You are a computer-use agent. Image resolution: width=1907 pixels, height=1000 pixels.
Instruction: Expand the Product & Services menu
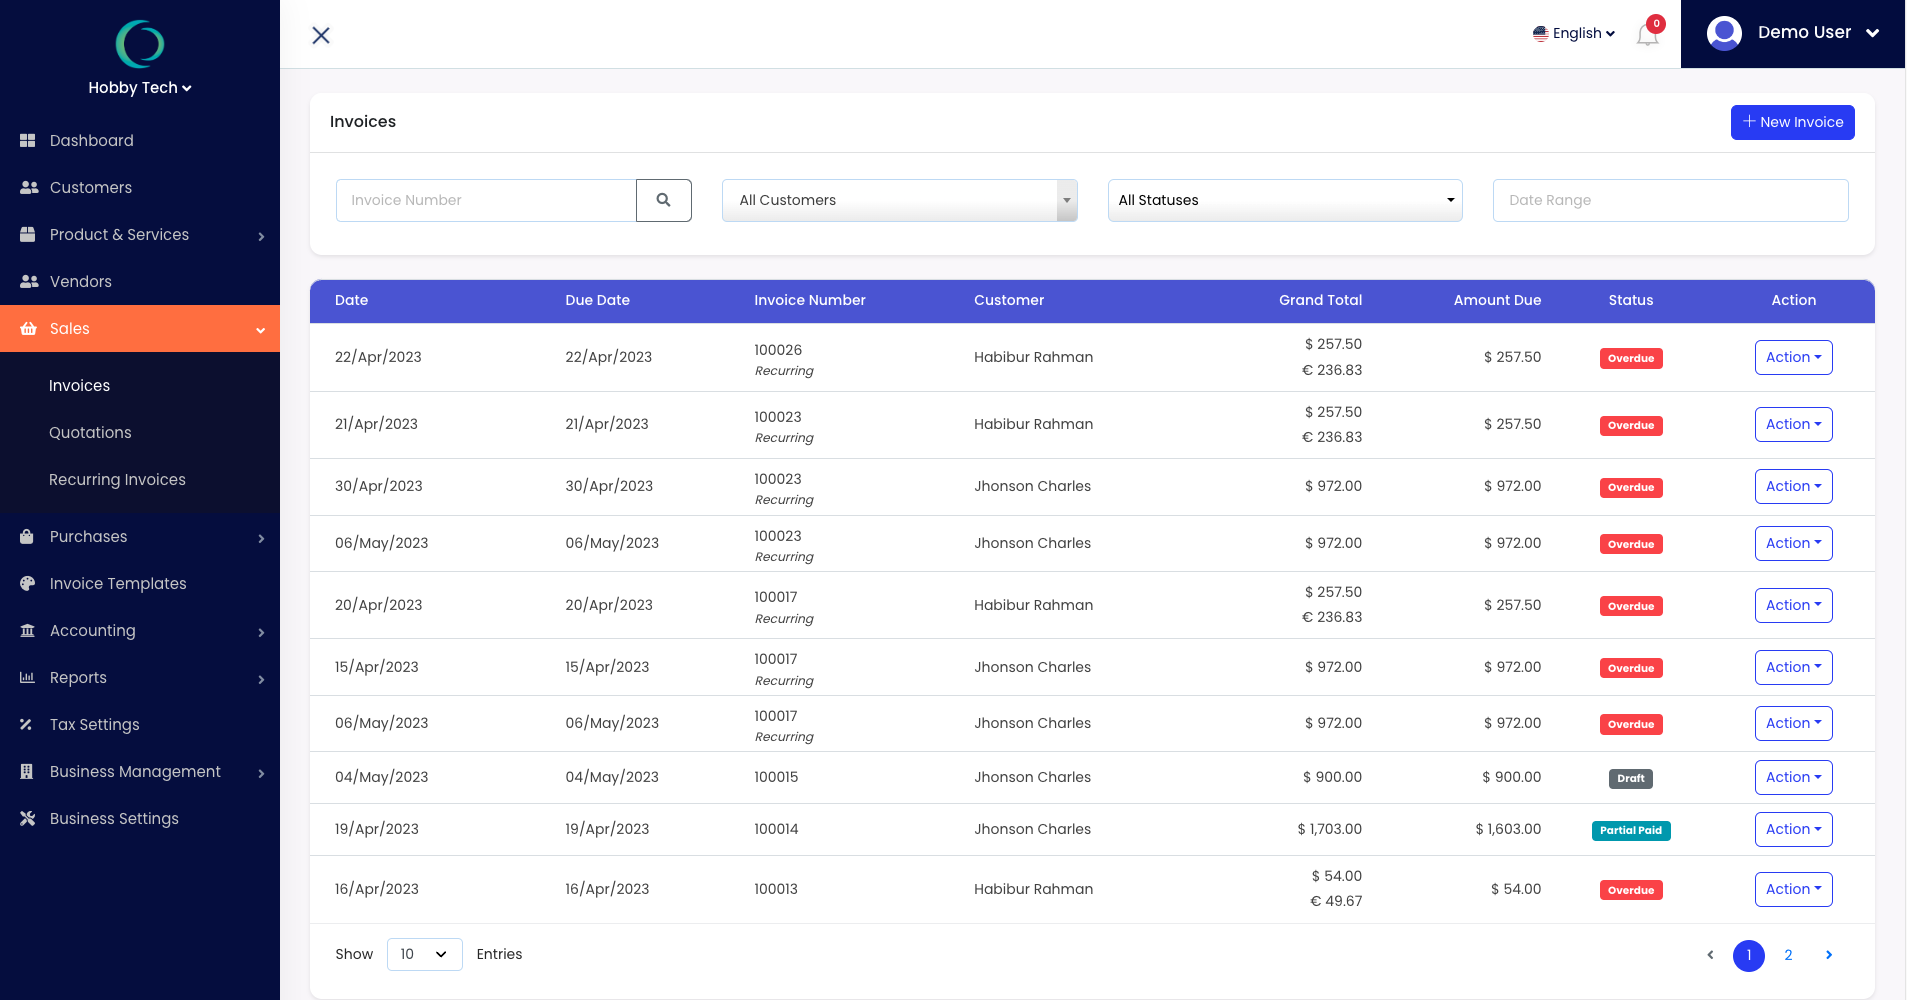[261, 236]
